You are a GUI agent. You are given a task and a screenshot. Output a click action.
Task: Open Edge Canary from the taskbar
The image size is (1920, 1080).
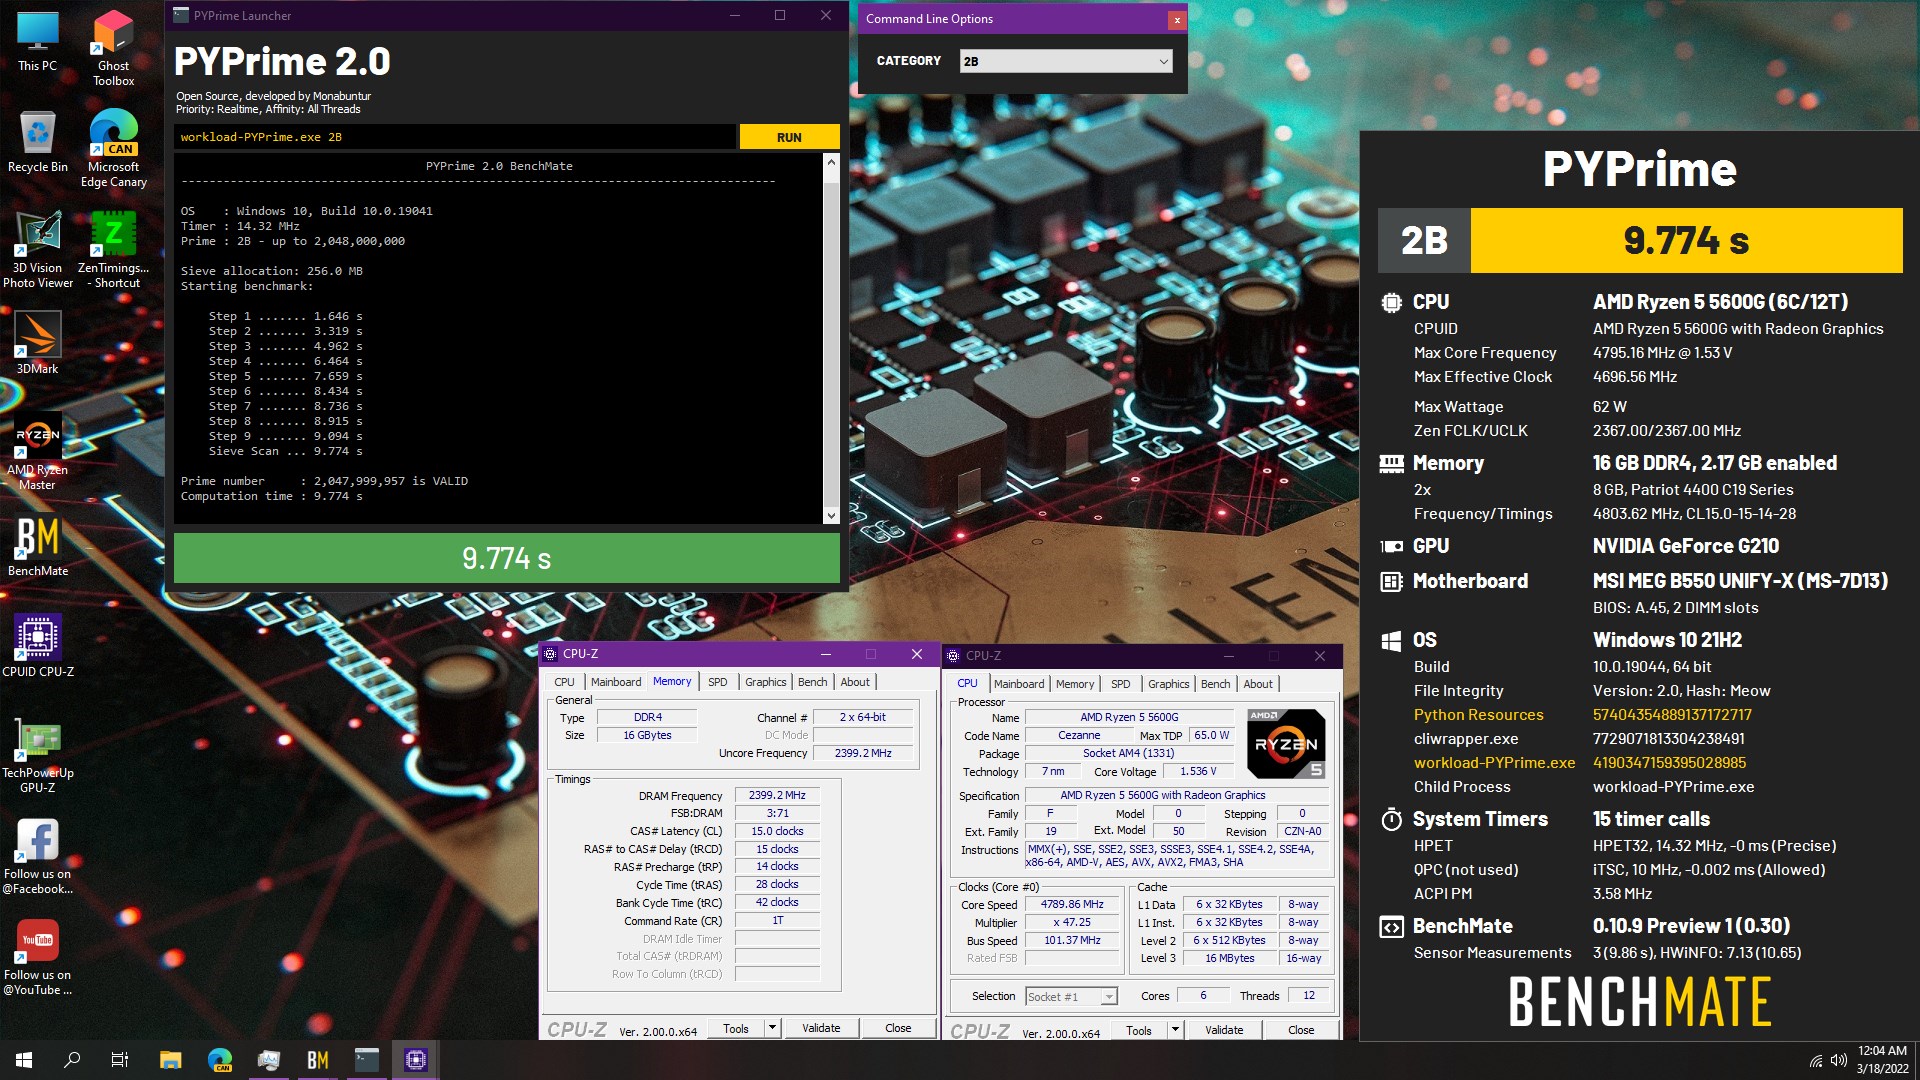point(219,1060)
